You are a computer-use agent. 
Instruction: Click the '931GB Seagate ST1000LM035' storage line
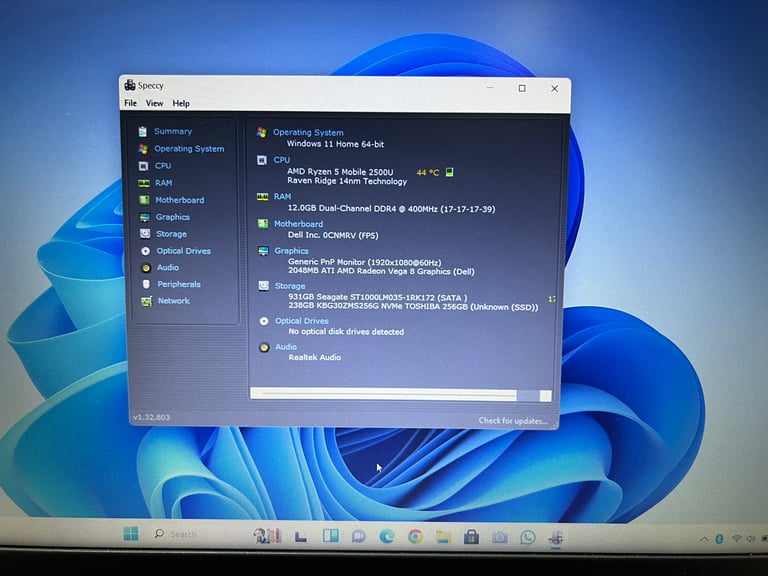[x=378, y=297]
